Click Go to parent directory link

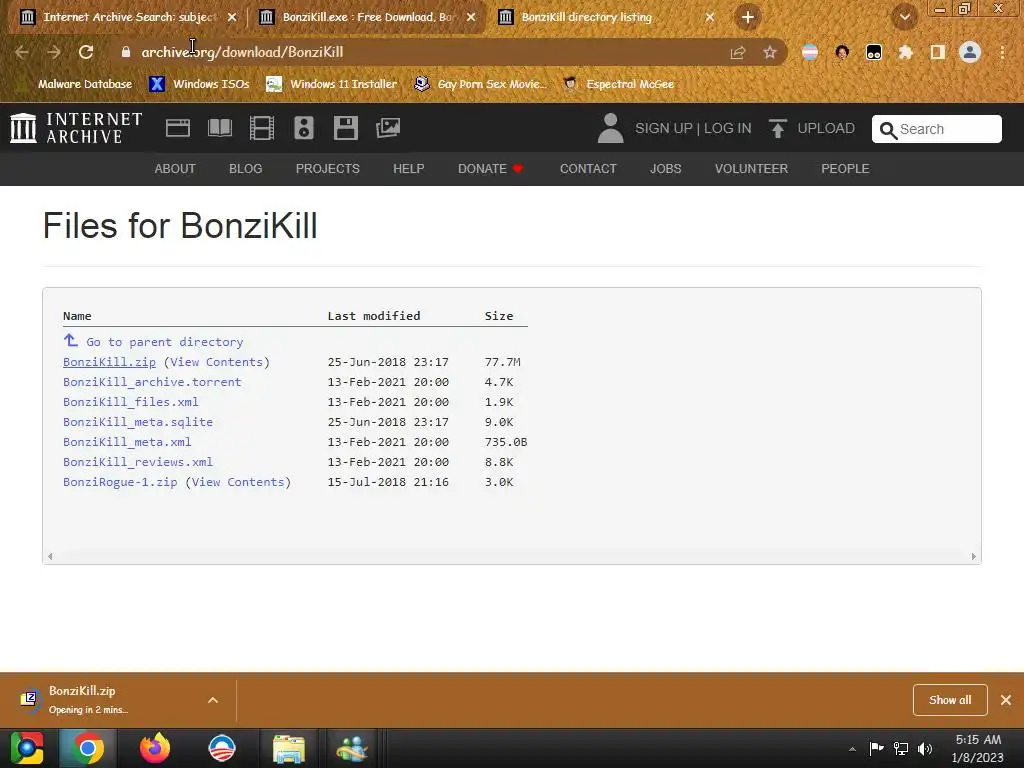tap(165, 342)
